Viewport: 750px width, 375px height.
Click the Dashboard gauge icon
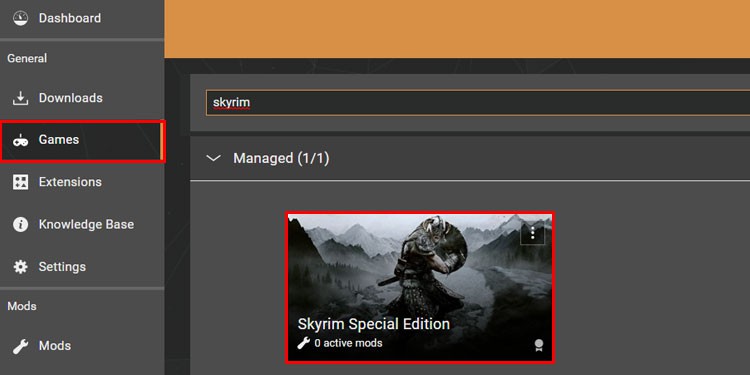coord(21,18)
